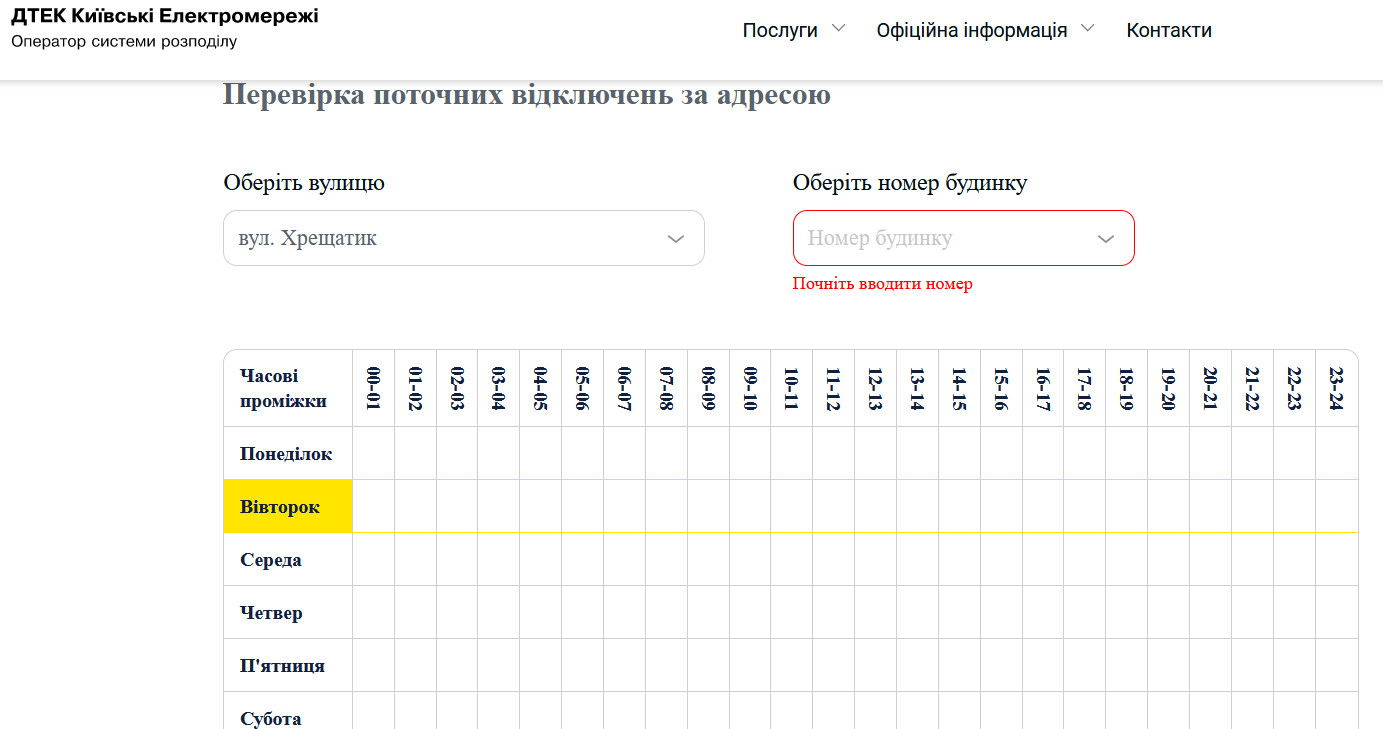
Task: Expand street dropdown showing вул. Хрещатик
Action: point(450,238)
